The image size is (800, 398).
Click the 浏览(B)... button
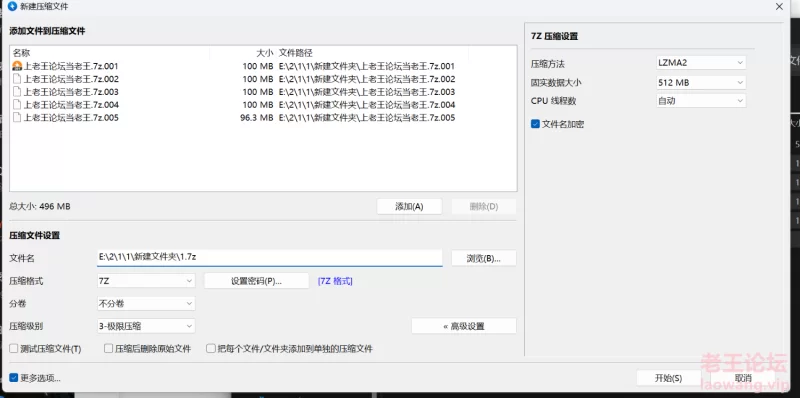(484, 258)
